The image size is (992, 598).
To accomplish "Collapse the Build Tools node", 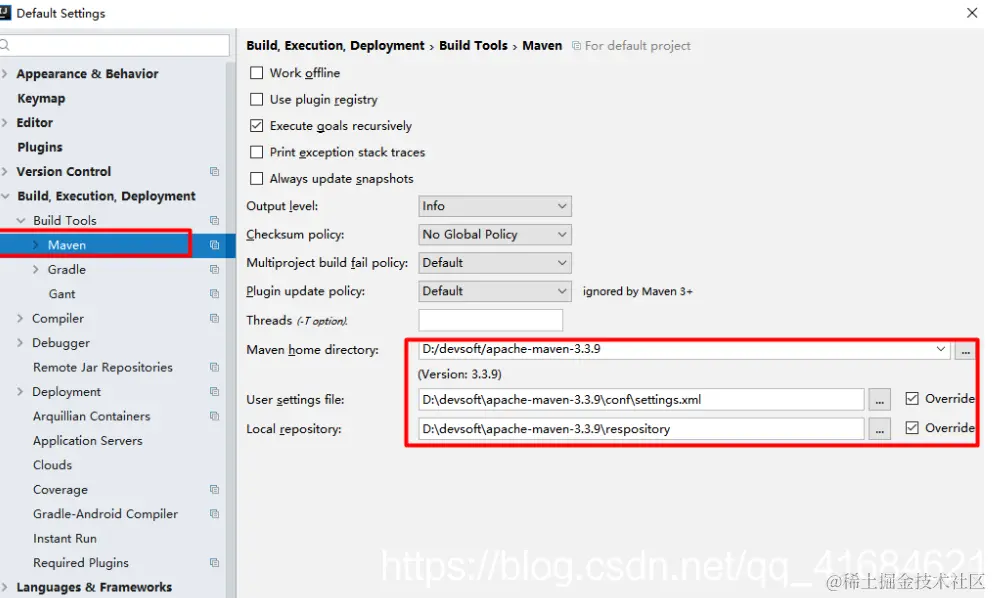I will pyautogui.click(x=21, y=220).
